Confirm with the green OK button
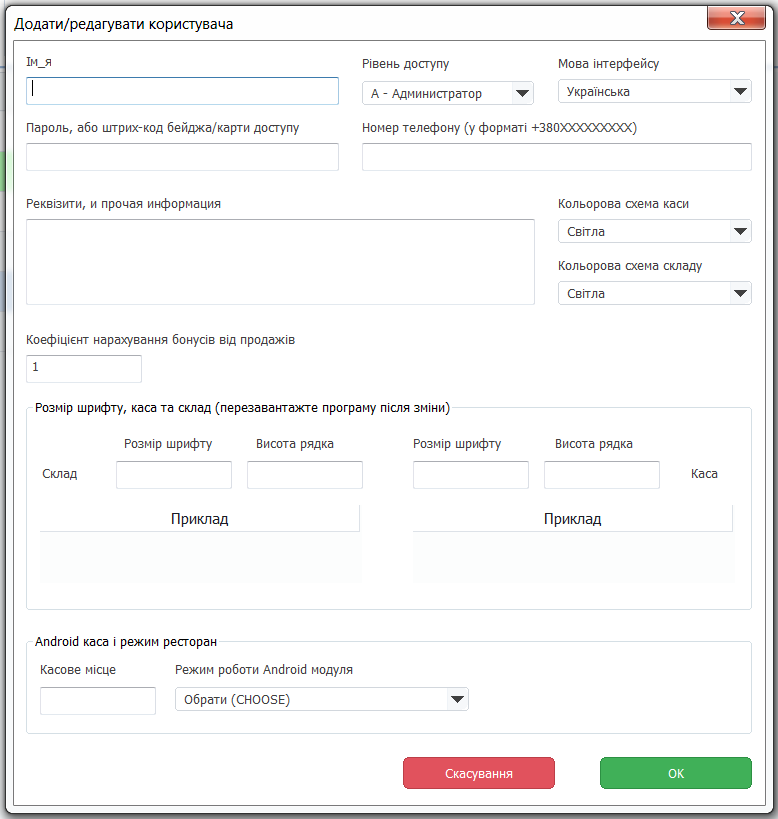The height and width of the screenshot is (819, 778). 676,773
